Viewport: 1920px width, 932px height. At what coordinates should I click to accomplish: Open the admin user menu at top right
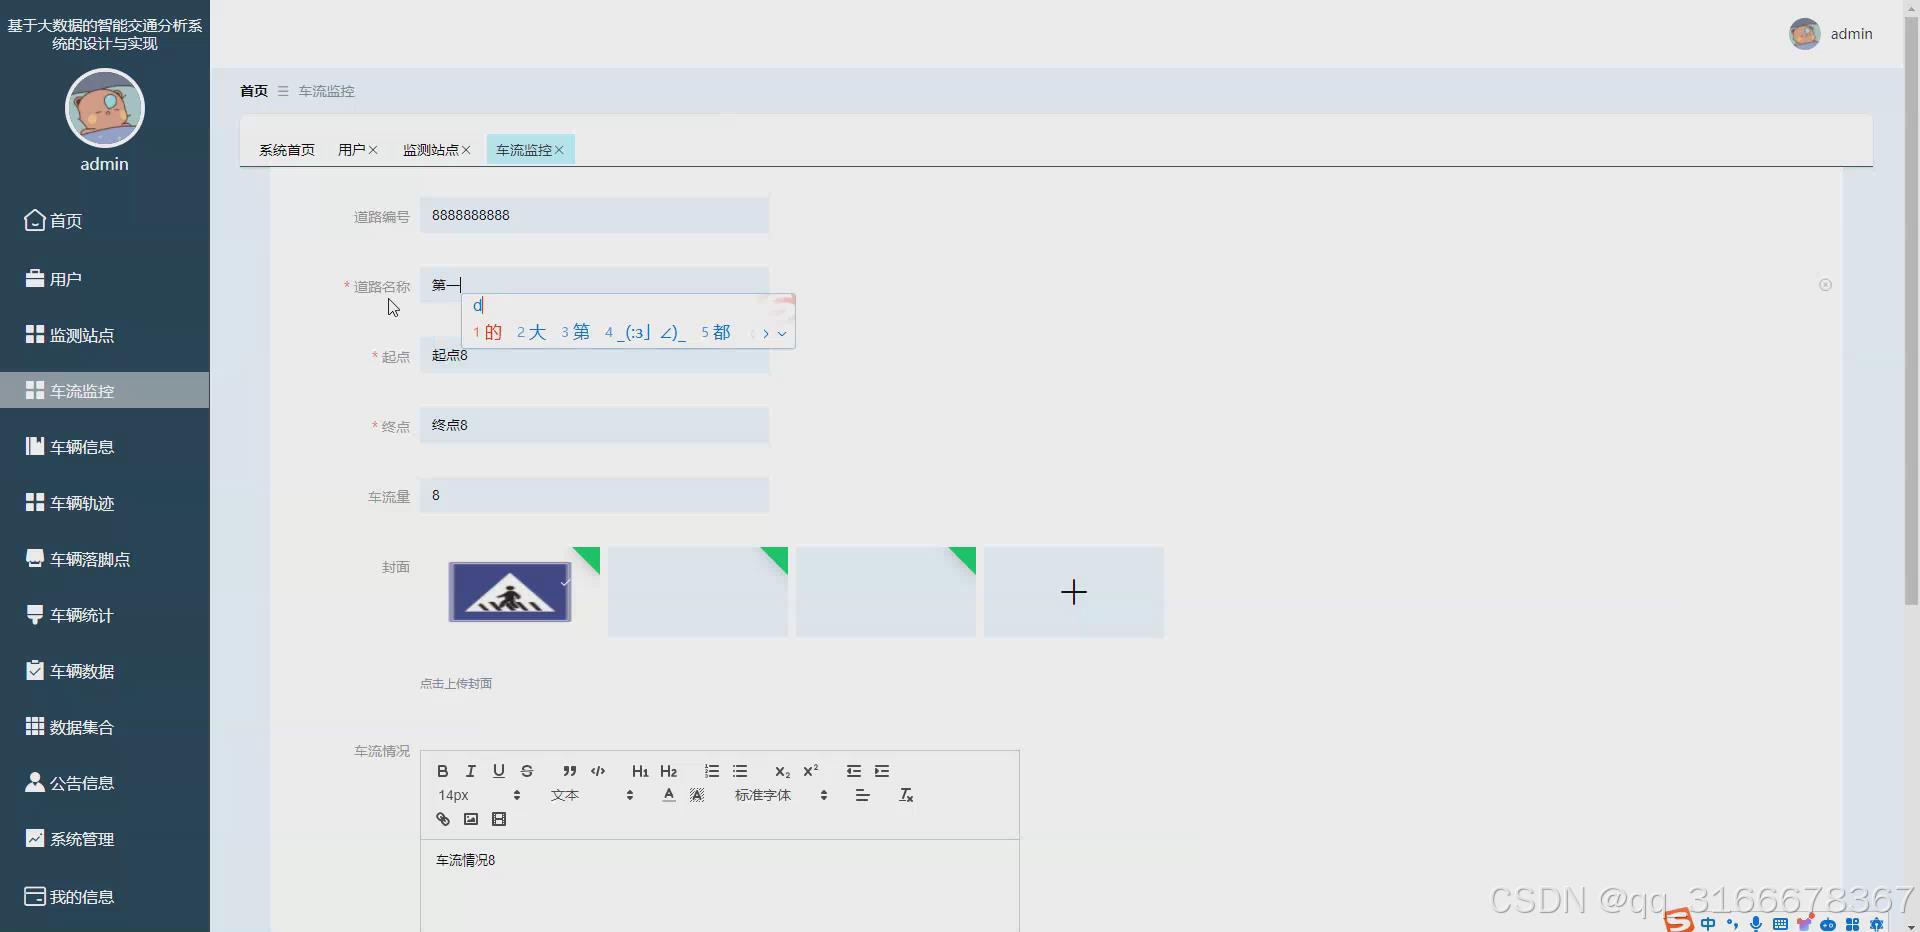click(1831, 34)
